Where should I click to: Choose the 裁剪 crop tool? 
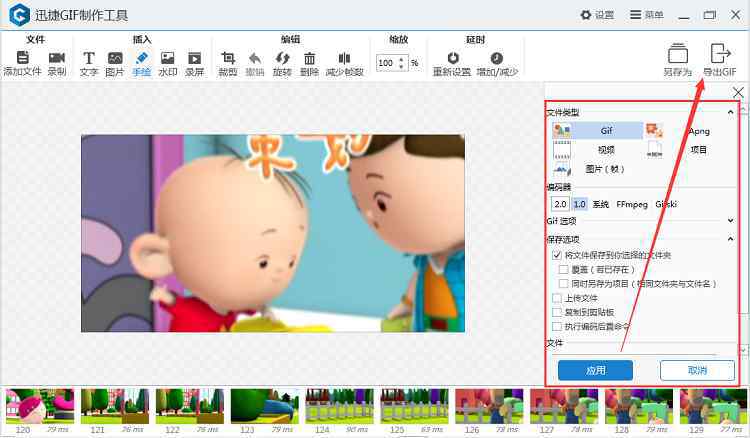(x=228, y=58)
